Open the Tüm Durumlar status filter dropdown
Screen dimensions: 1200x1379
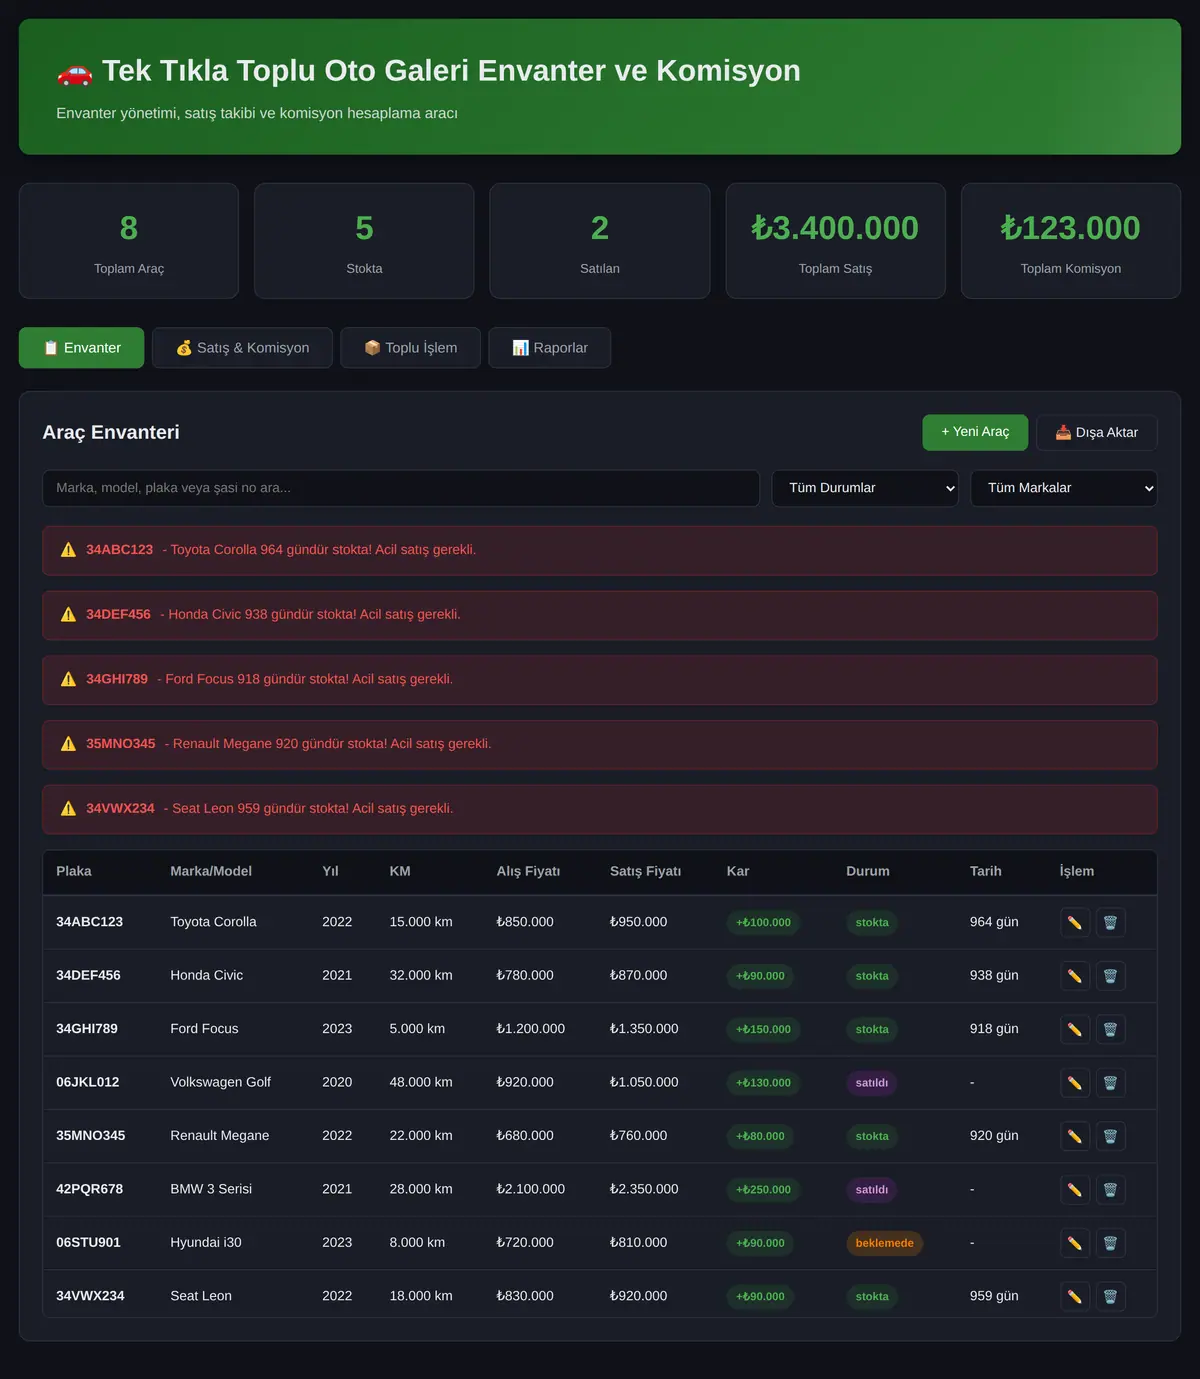click(865, 488)
